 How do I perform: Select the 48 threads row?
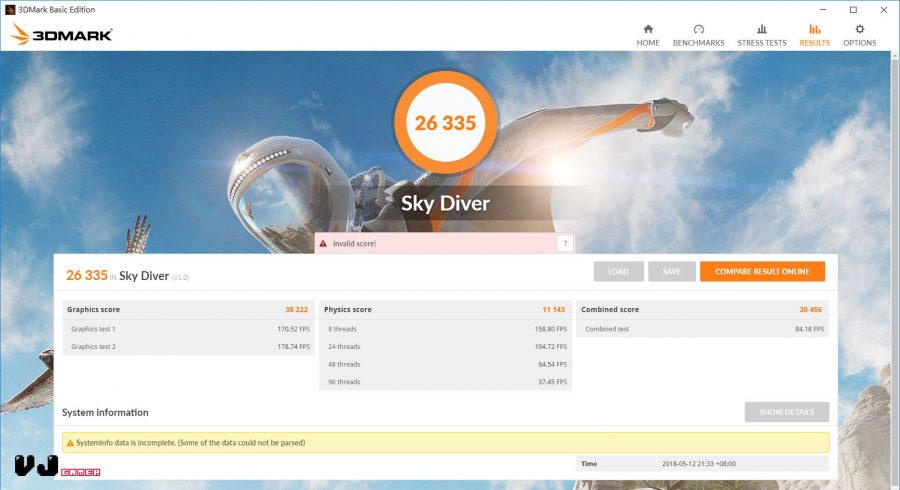(x=445, y=364)
